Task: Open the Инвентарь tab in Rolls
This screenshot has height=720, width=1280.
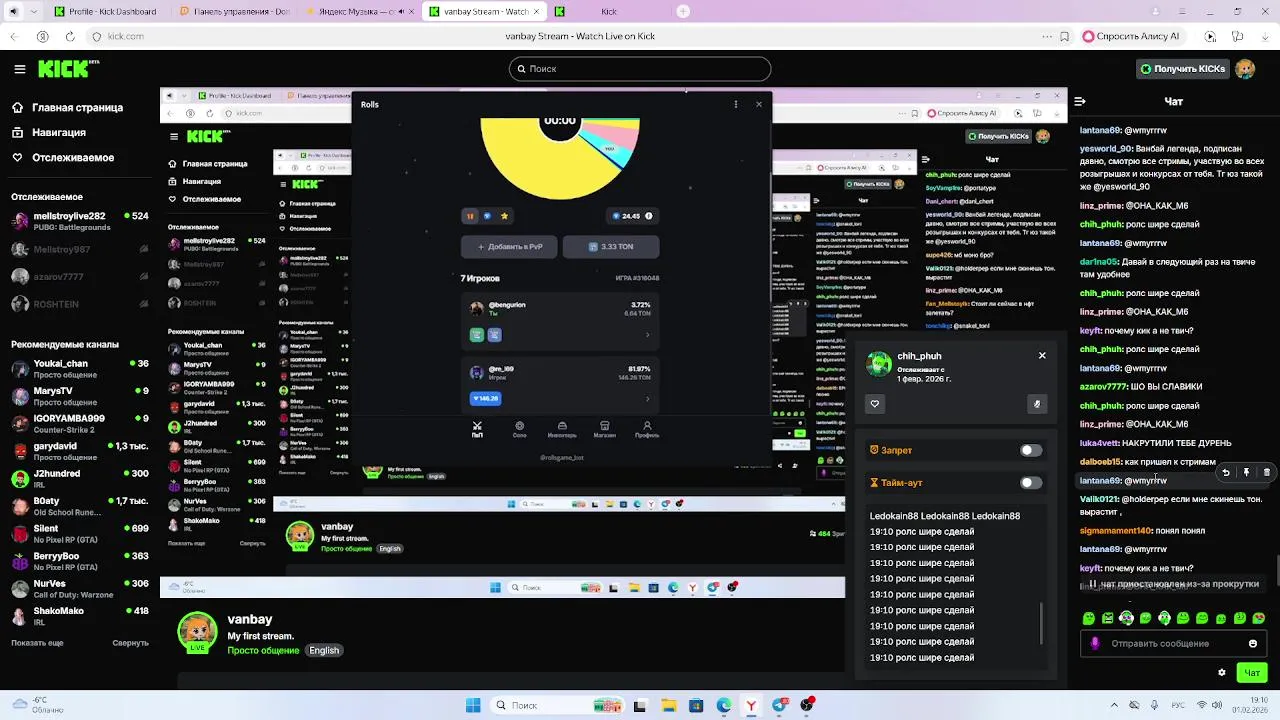Action: [x=562, y=429]
